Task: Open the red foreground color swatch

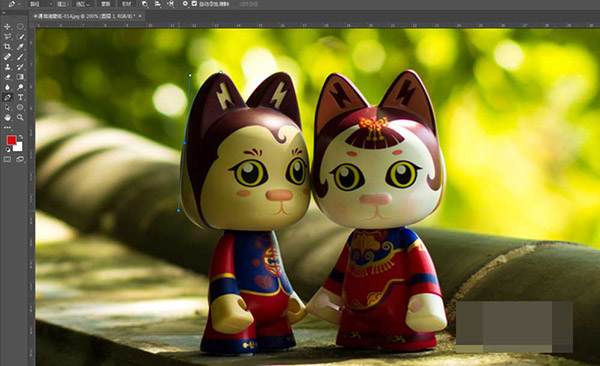Action: point(11,141)
